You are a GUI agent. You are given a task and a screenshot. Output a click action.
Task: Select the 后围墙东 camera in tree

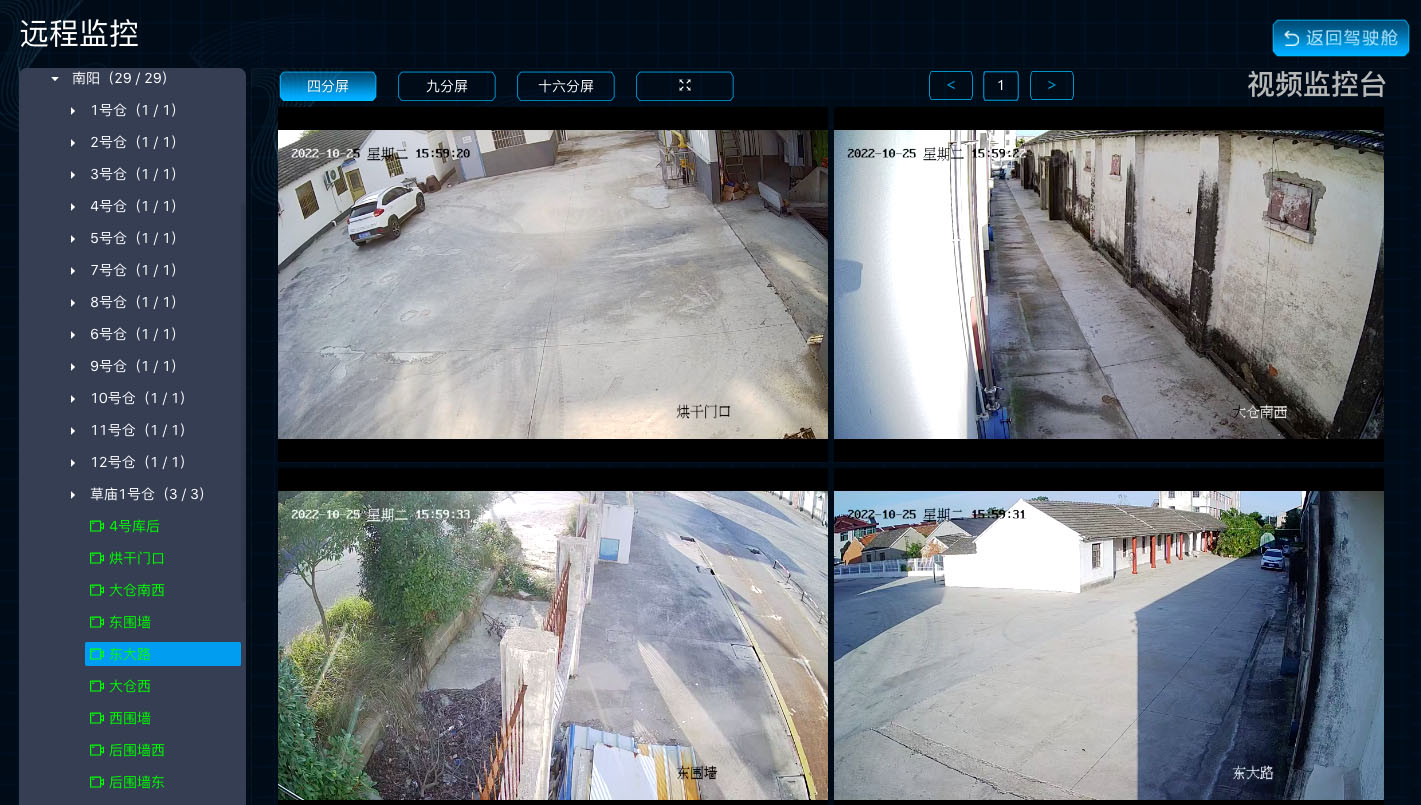pyautogui.click(x=137, y=782)
